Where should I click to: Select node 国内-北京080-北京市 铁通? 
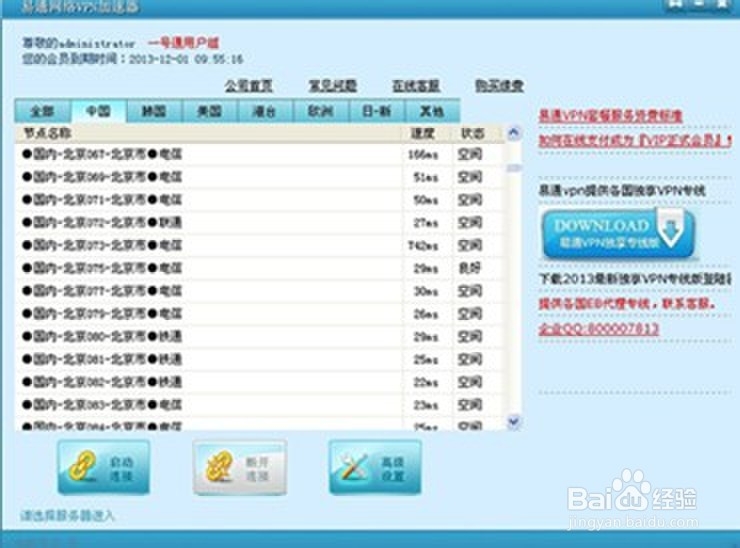click(x=261, y=337)
